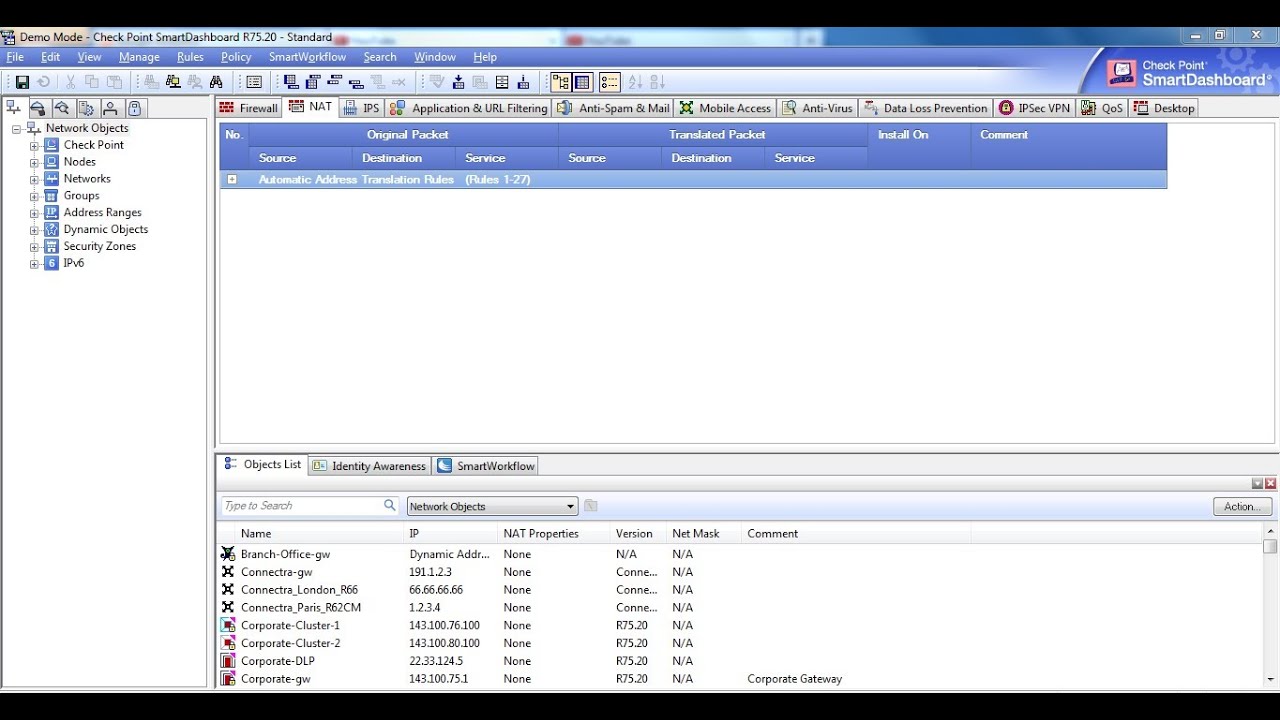Click the Corporate-DLP row icon
Image resolution: width=1280 pixels, height=720 pixels.
click(228, 661)
